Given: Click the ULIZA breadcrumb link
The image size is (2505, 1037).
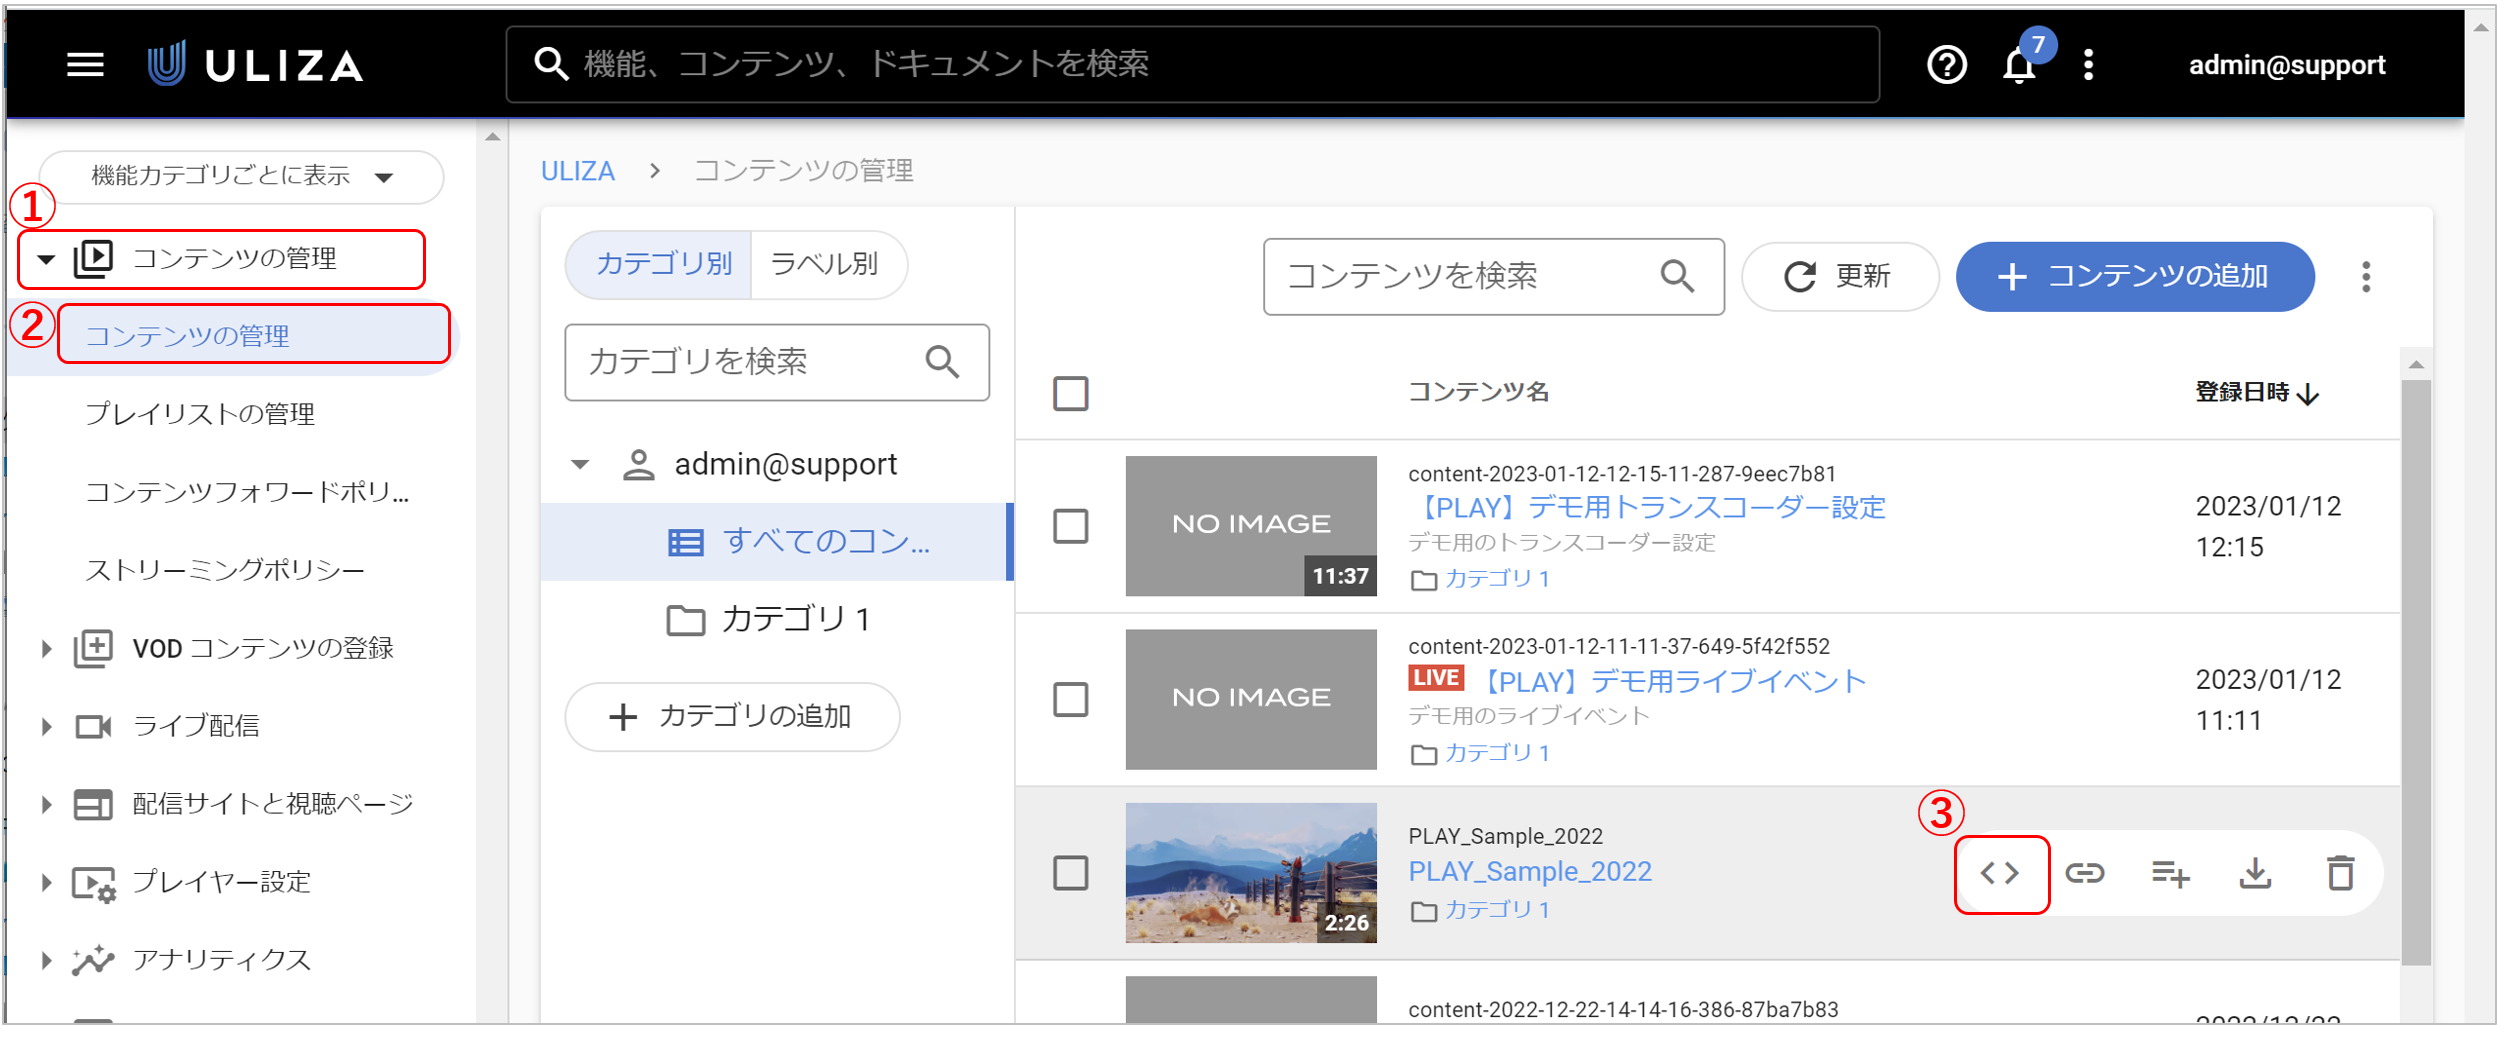Looking at the screenshot, I should point(578,171).
